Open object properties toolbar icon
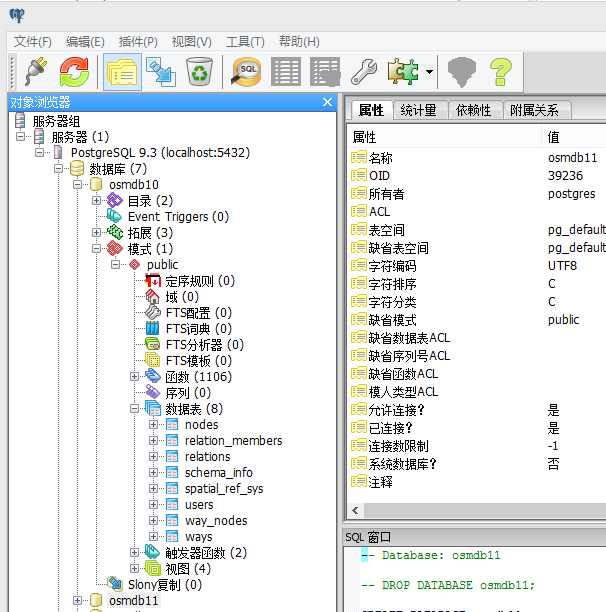 coord(122,72)
